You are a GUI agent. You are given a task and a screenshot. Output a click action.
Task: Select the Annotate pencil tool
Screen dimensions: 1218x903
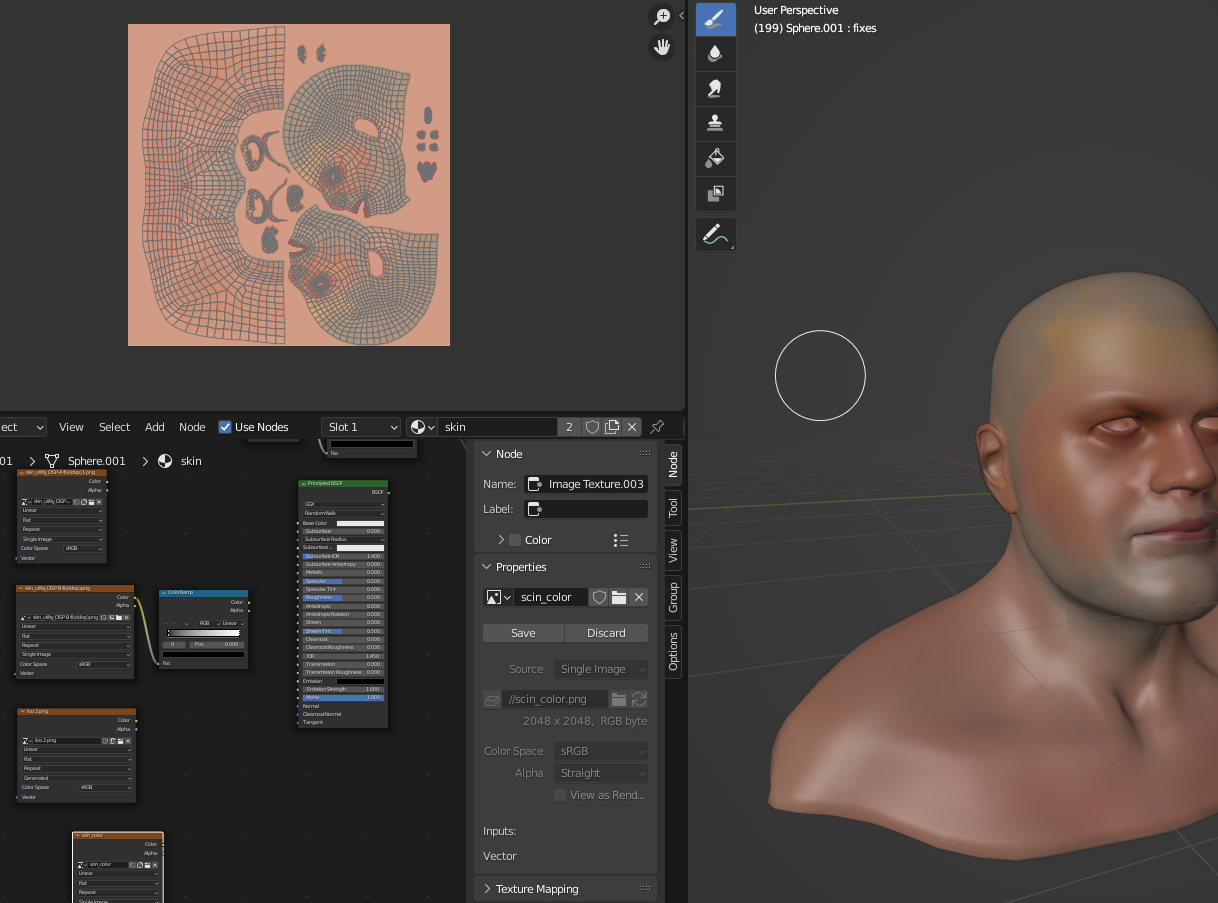(715, 234)
